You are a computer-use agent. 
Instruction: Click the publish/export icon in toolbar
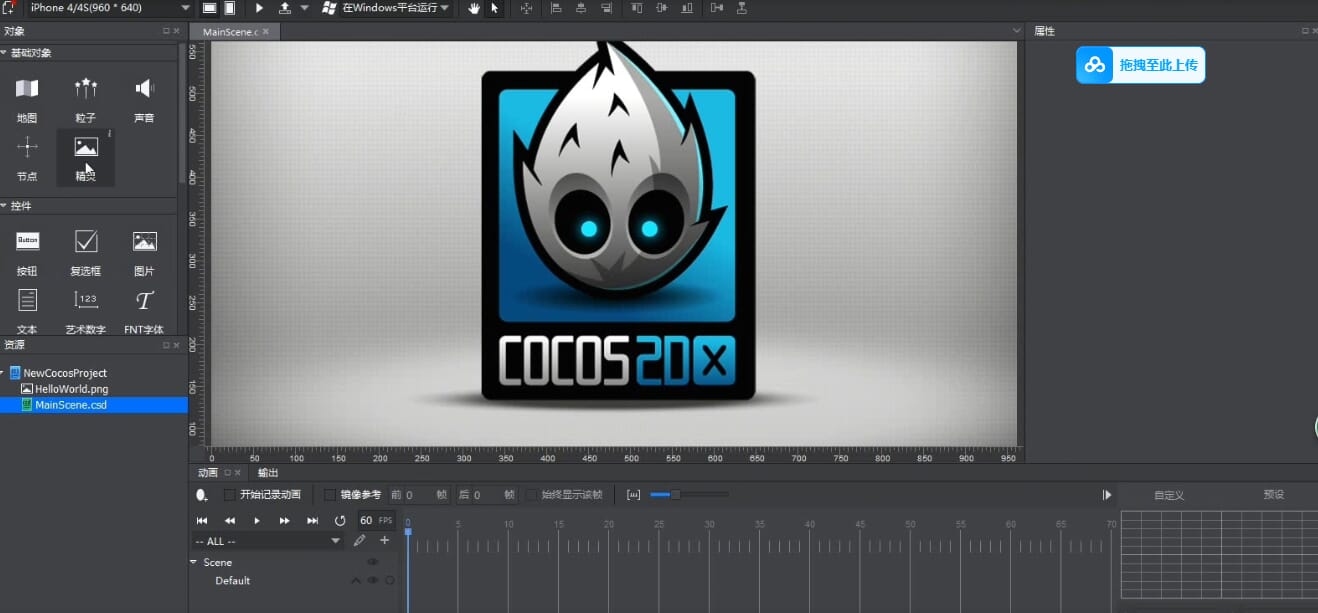tap(284, 8)
